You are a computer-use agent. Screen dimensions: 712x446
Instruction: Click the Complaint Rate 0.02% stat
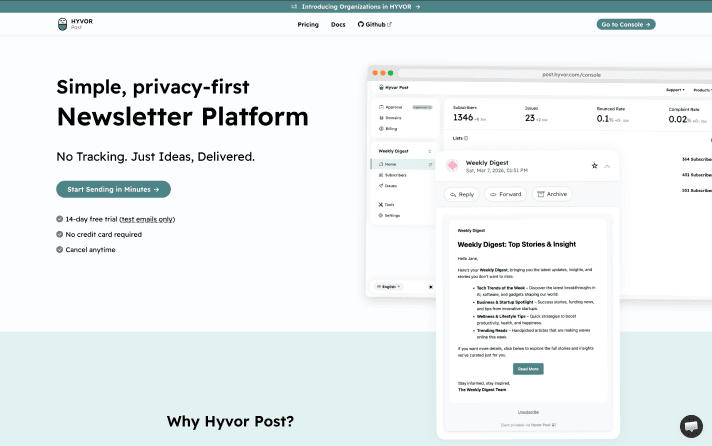click(x=687, y=116)
